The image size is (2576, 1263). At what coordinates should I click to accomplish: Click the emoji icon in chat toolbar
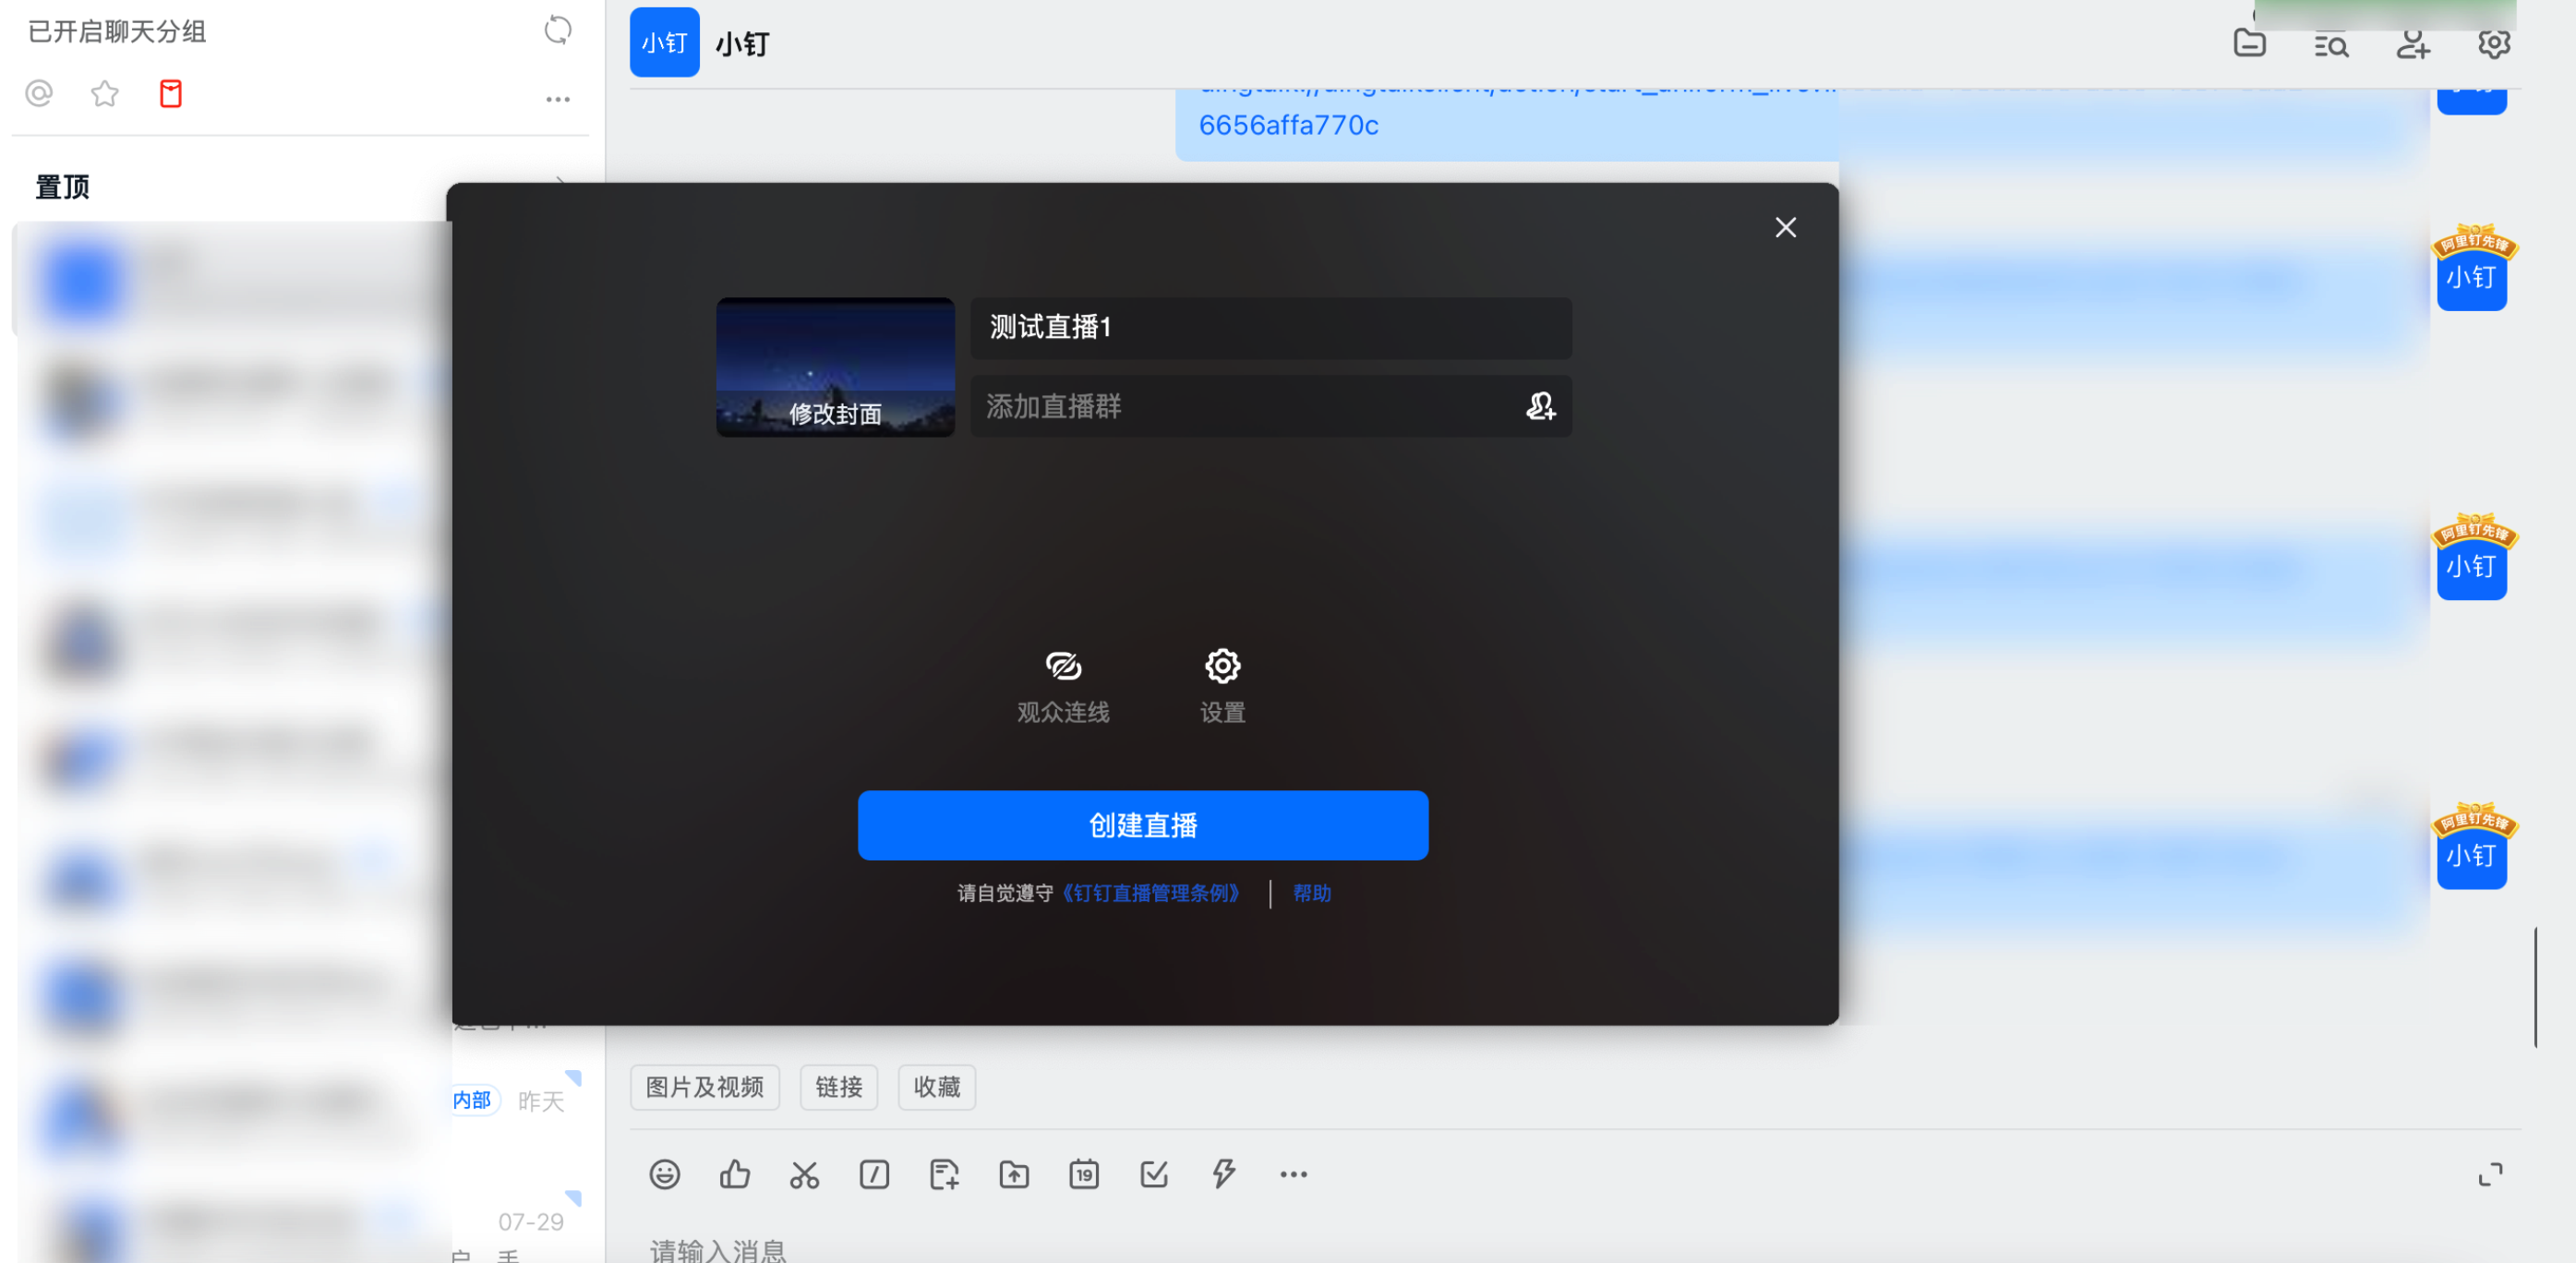pyautogui.click(x=664, y=1174)
